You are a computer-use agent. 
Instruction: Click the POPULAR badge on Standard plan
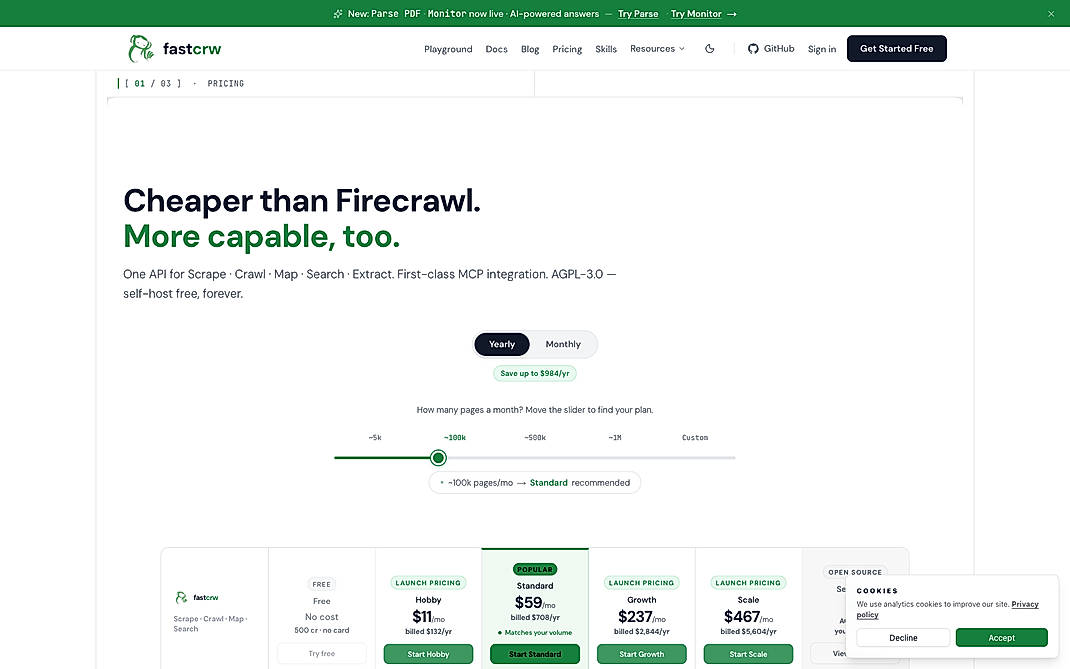point(535,569)
